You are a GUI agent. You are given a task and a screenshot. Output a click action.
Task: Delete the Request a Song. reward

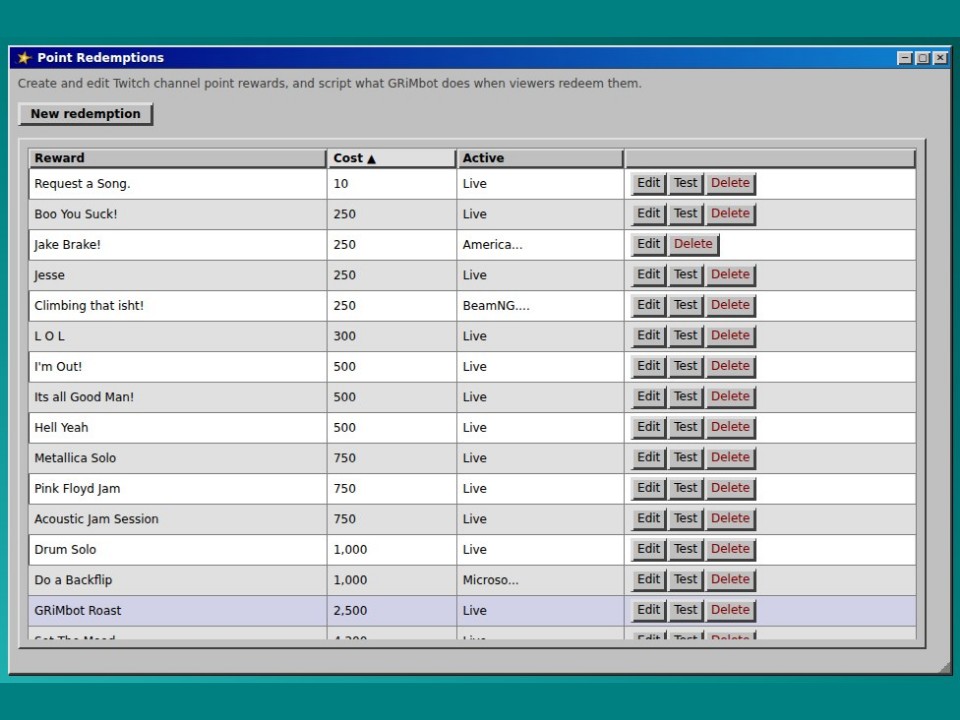click(730, 183)
